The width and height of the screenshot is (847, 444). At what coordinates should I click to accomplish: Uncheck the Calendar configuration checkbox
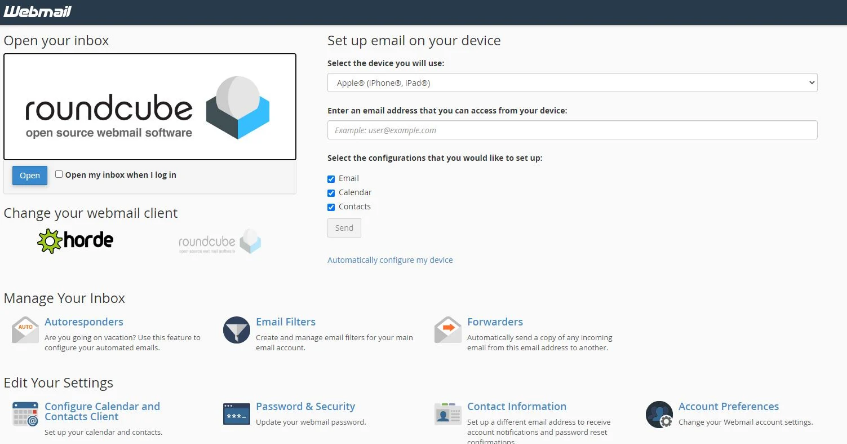(x=332, y=193)
